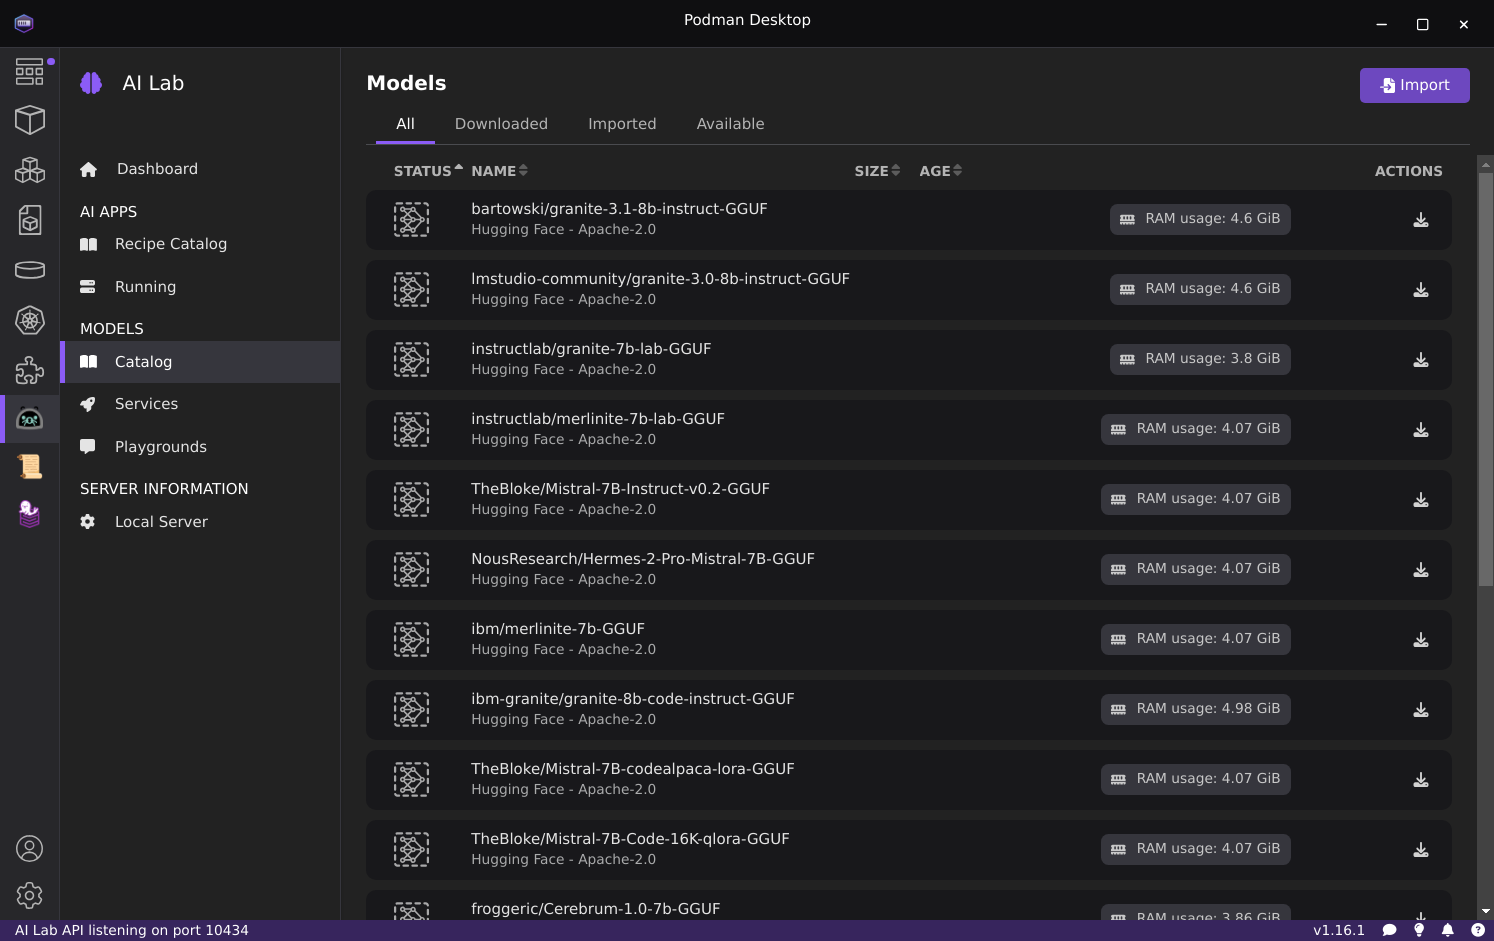This screenshot has height=941, width=1494.
Task: Open the Settings gear icon
Action: coord(30,895)
